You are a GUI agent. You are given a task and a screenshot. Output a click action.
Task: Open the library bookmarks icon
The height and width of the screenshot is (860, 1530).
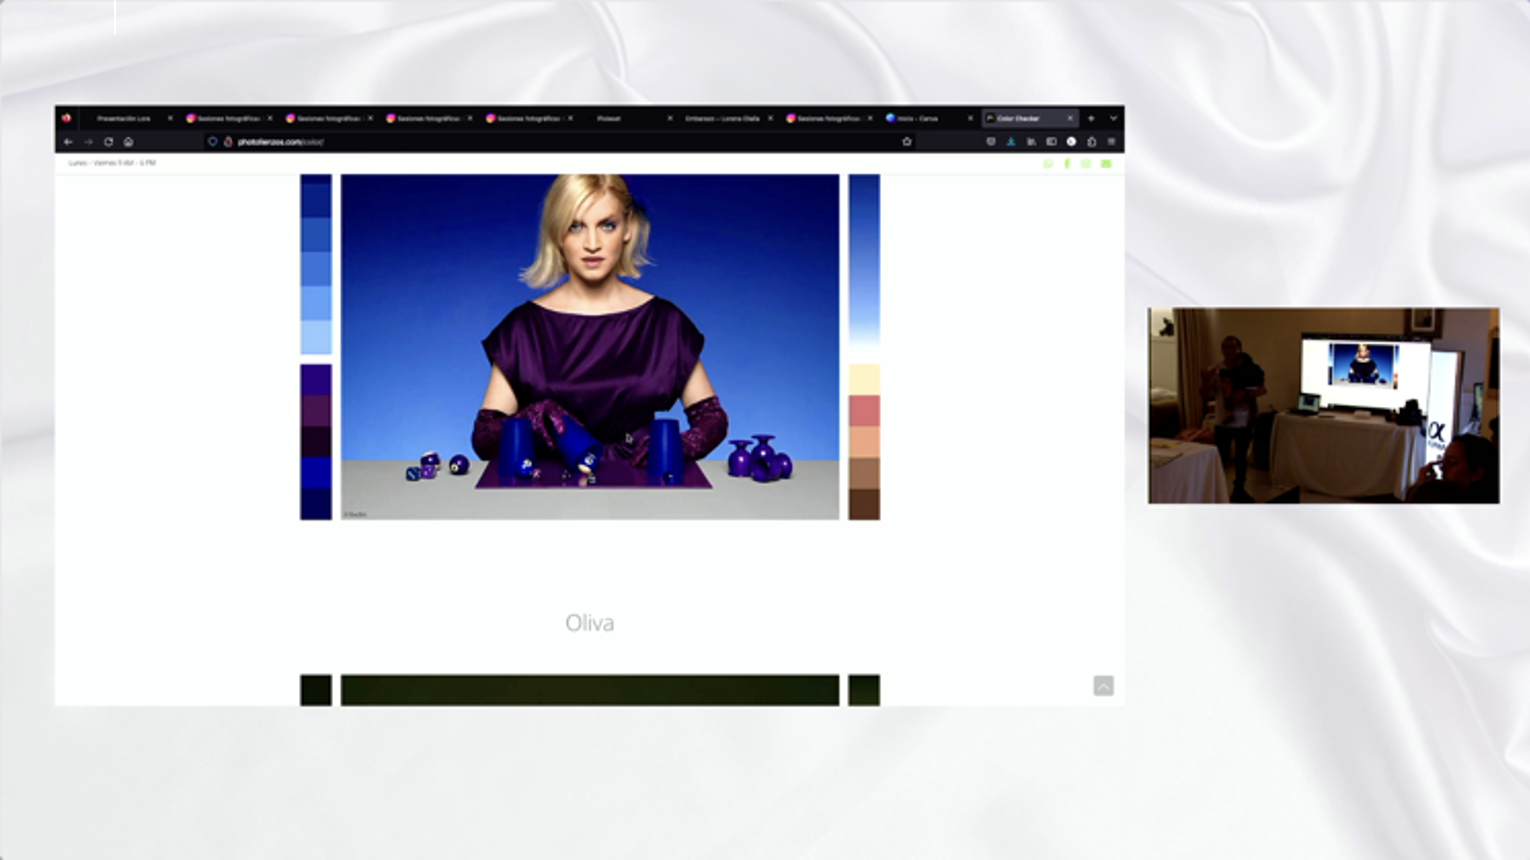[1031, 142]
